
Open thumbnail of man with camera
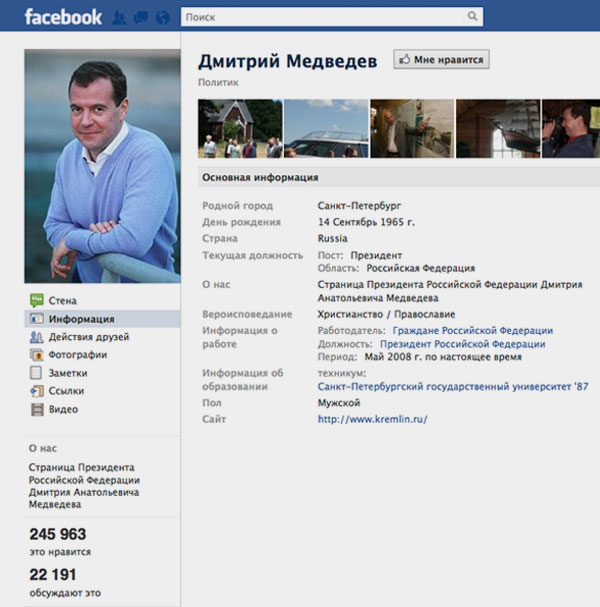tap(571, 129)
